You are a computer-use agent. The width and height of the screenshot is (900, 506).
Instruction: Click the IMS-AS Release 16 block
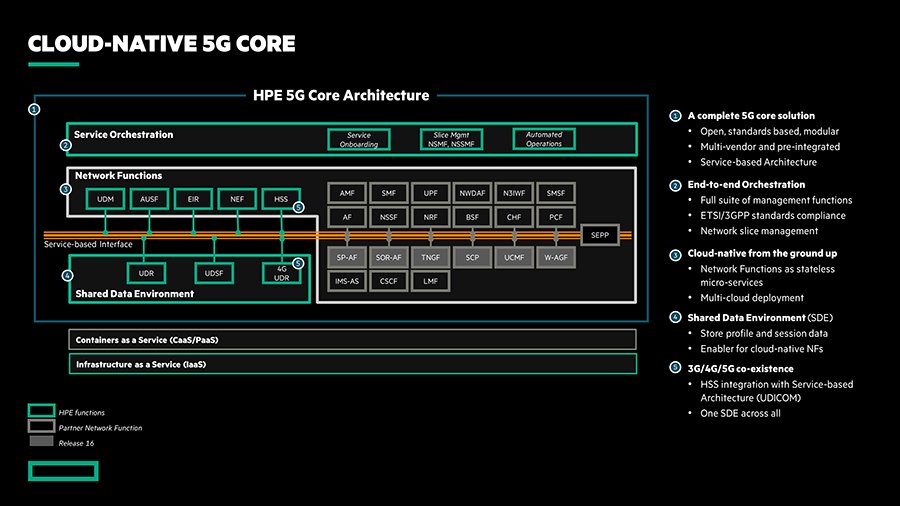(x=347, y=282)
